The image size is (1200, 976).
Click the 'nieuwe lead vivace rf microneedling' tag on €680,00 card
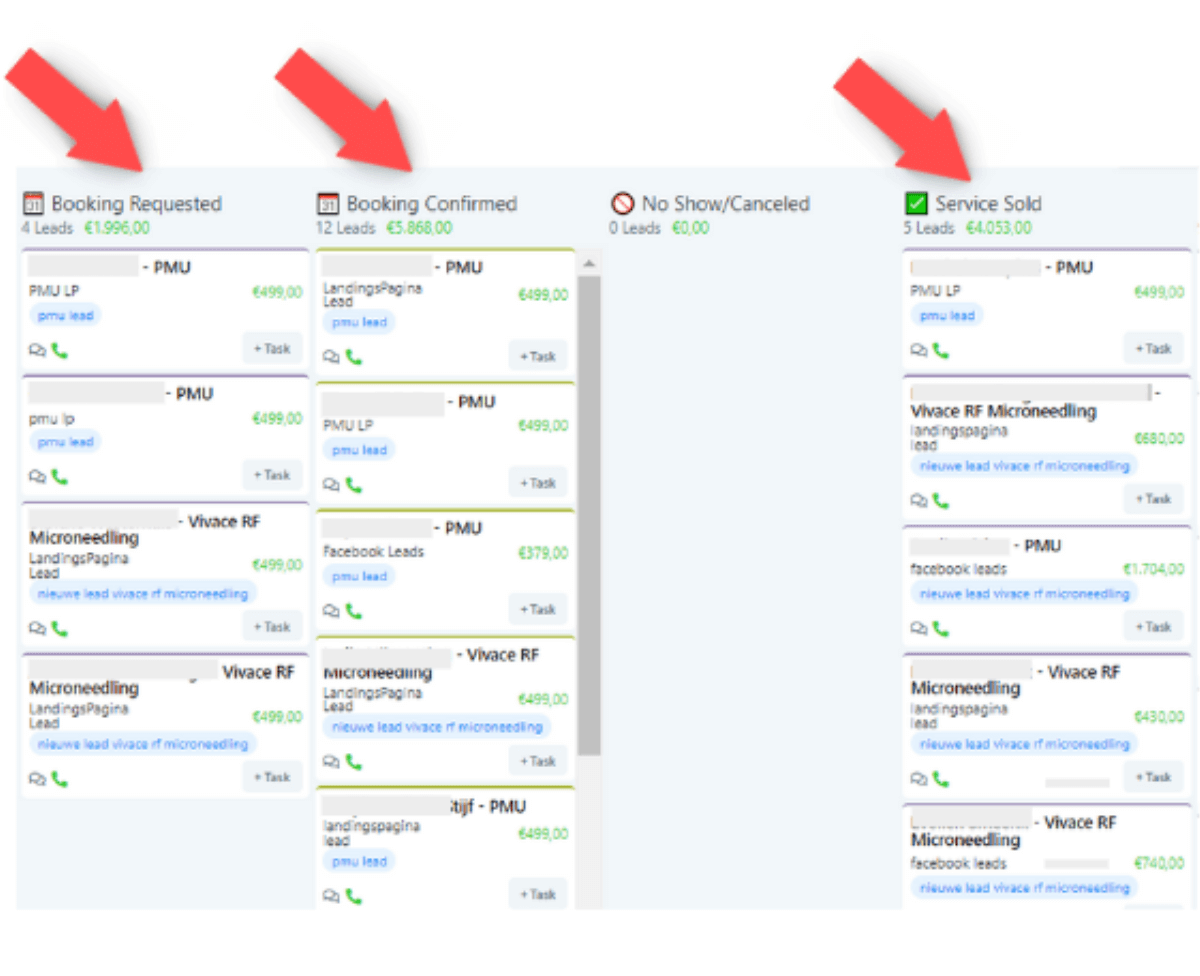tap(1024, 466)
